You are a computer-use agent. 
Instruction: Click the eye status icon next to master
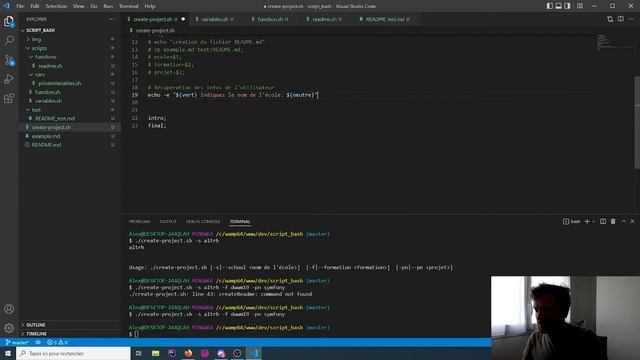click(x=38, y=342)
